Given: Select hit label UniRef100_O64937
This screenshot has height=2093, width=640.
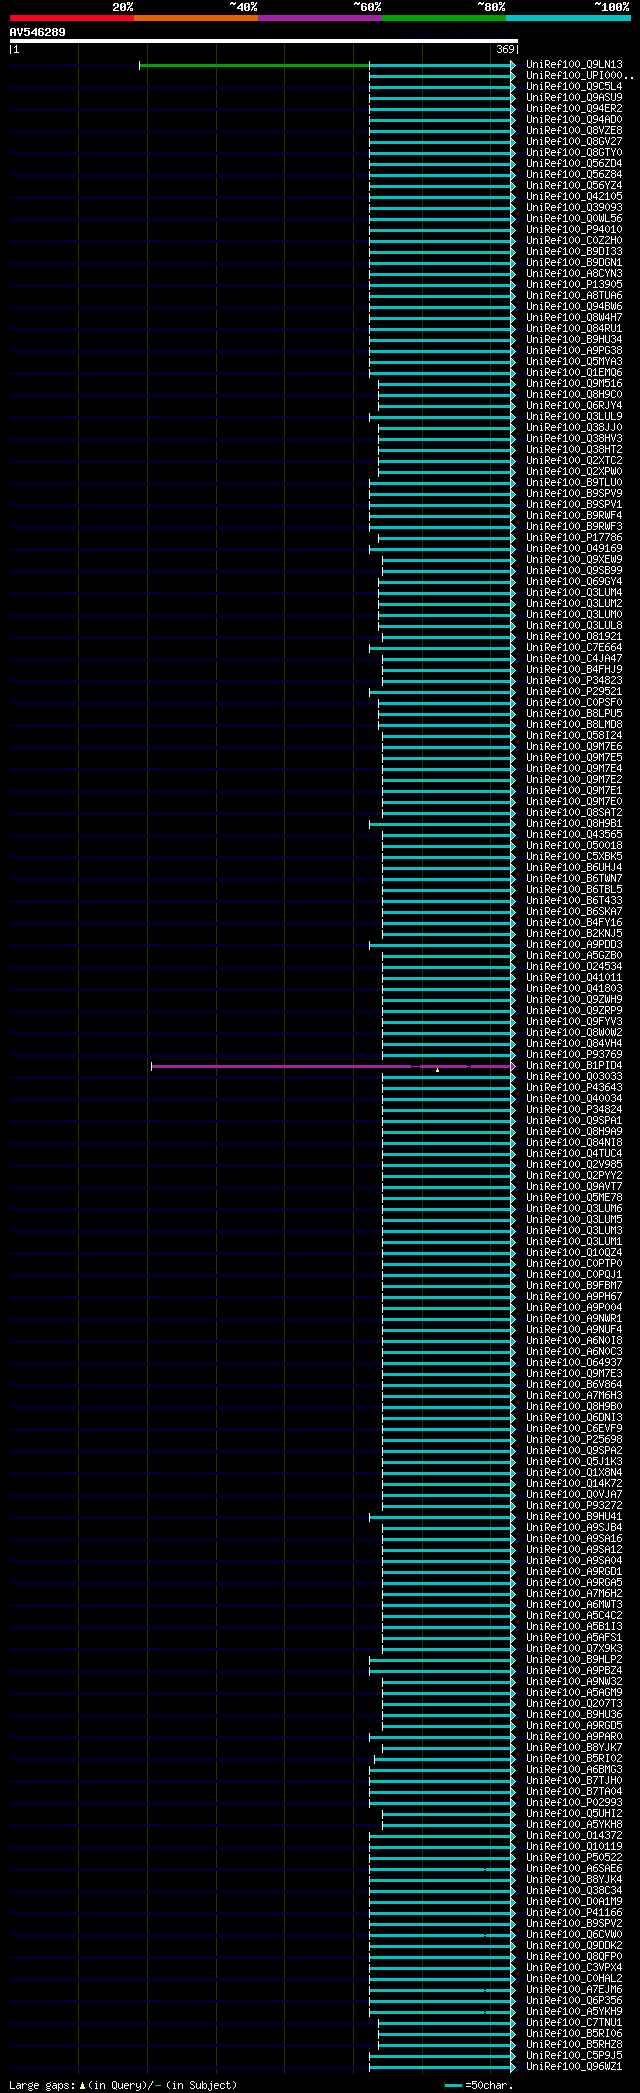Looking at the screenshot, I should coord(574,1363).
